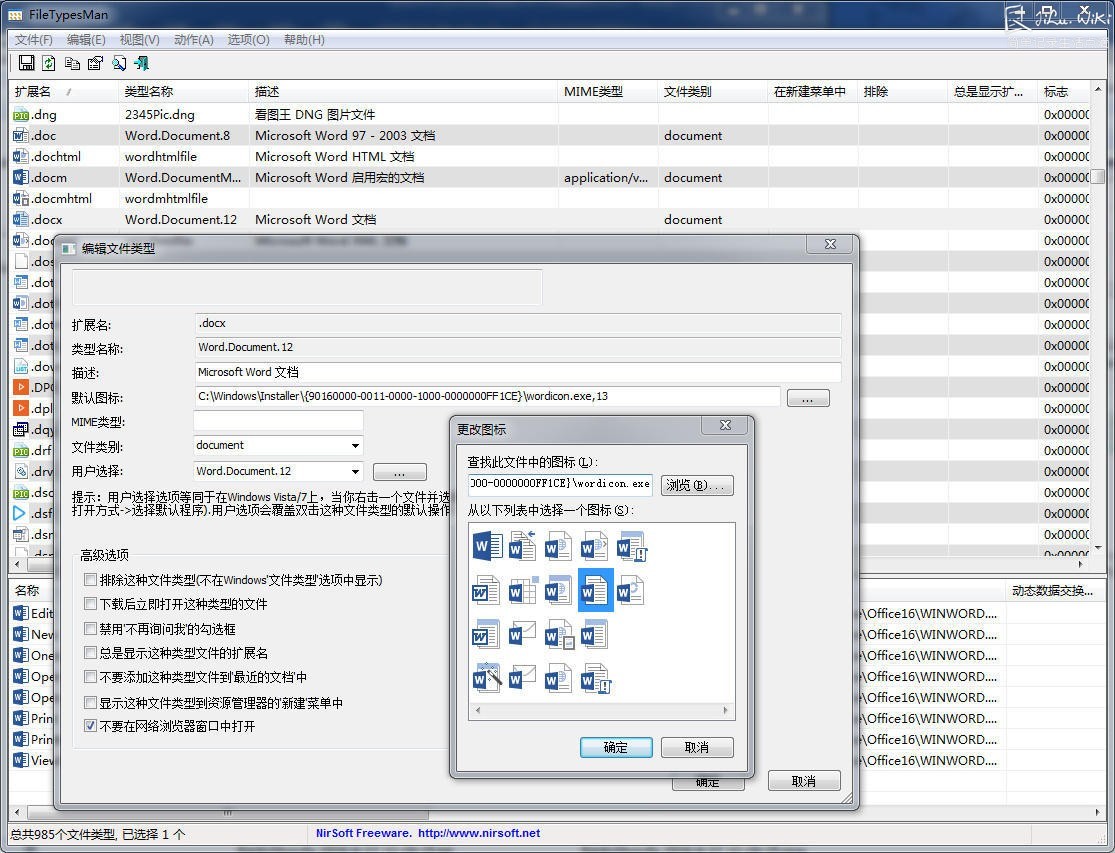Confirm with 确定 in 更改图标 dialog
The height and width of the screenshot is (853, 1115).
616,747
